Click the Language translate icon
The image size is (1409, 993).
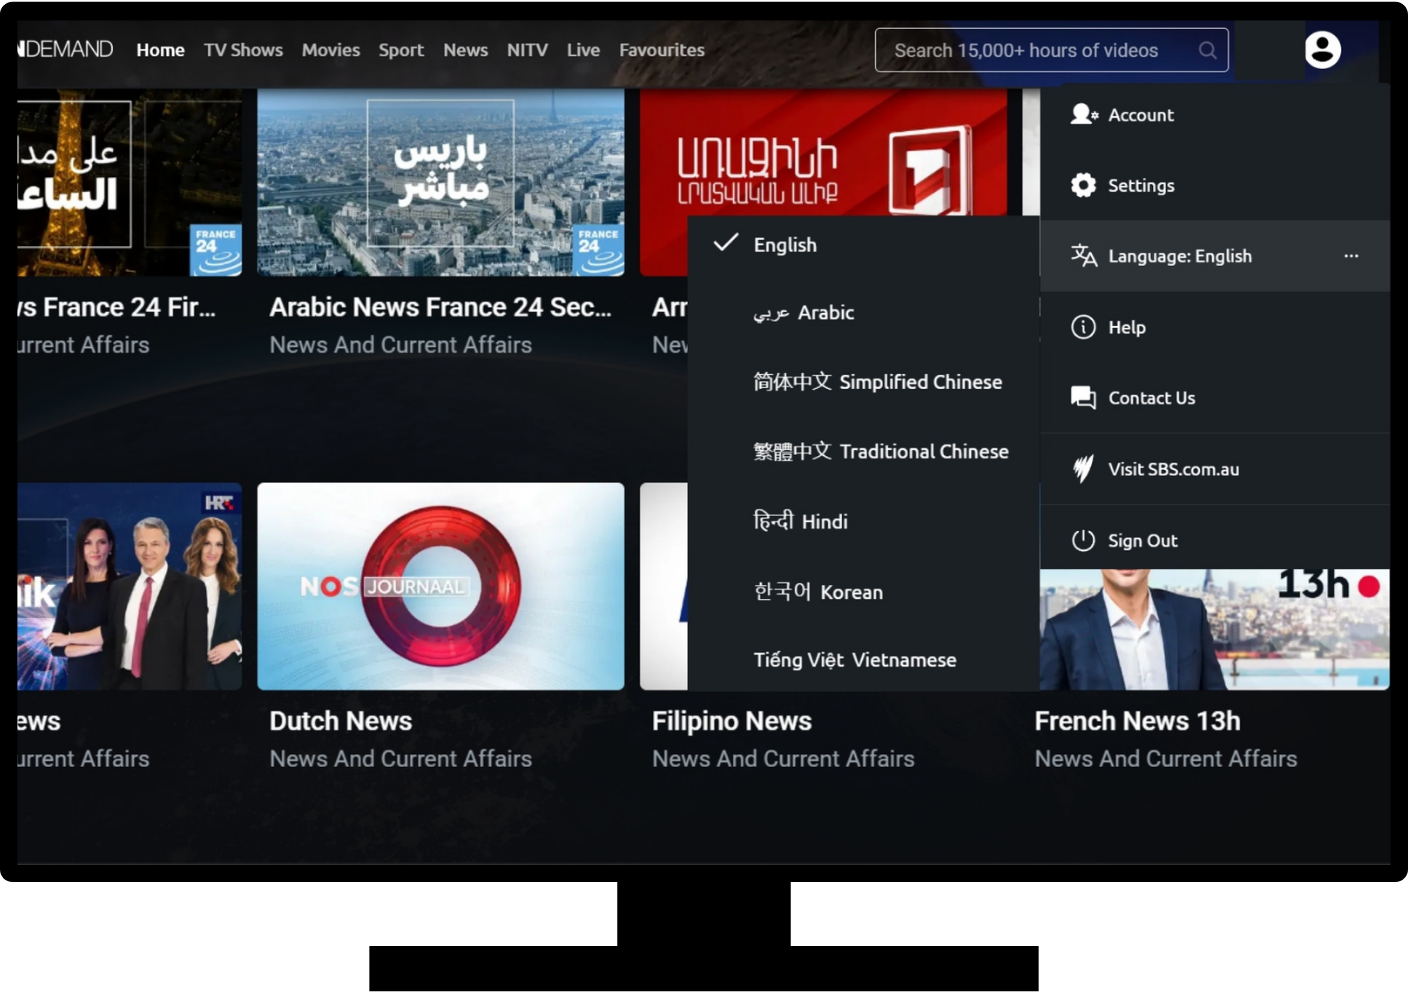1084,256
